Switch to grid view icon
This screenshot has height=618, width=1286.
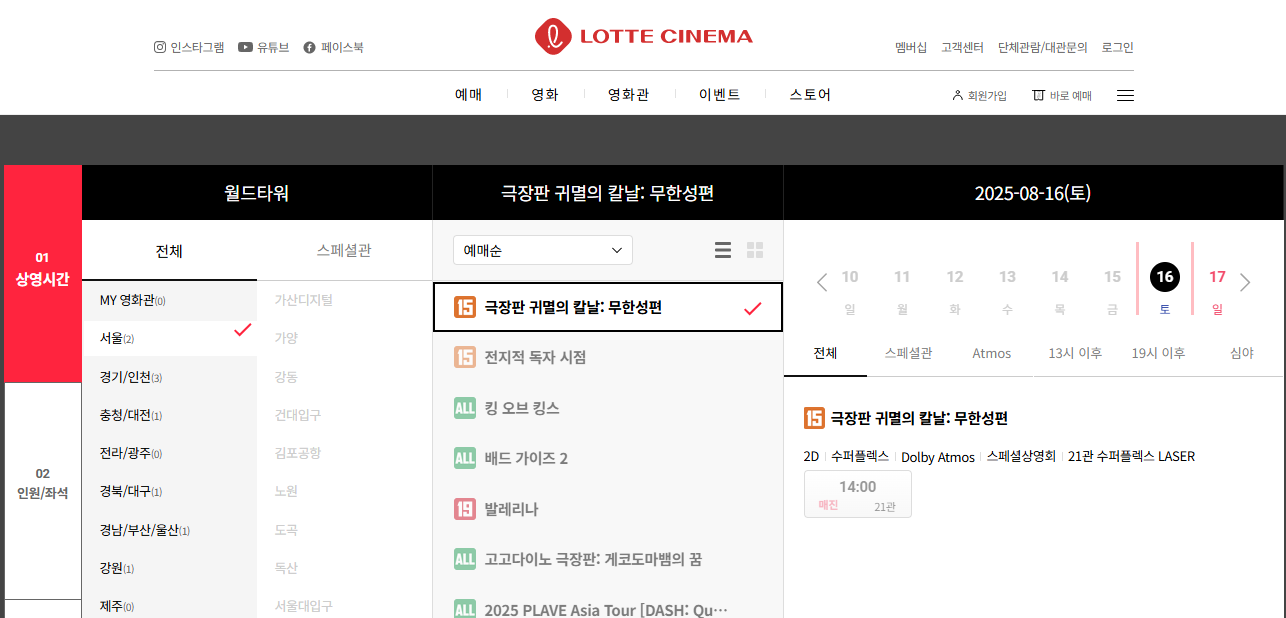tap(755, 250)
